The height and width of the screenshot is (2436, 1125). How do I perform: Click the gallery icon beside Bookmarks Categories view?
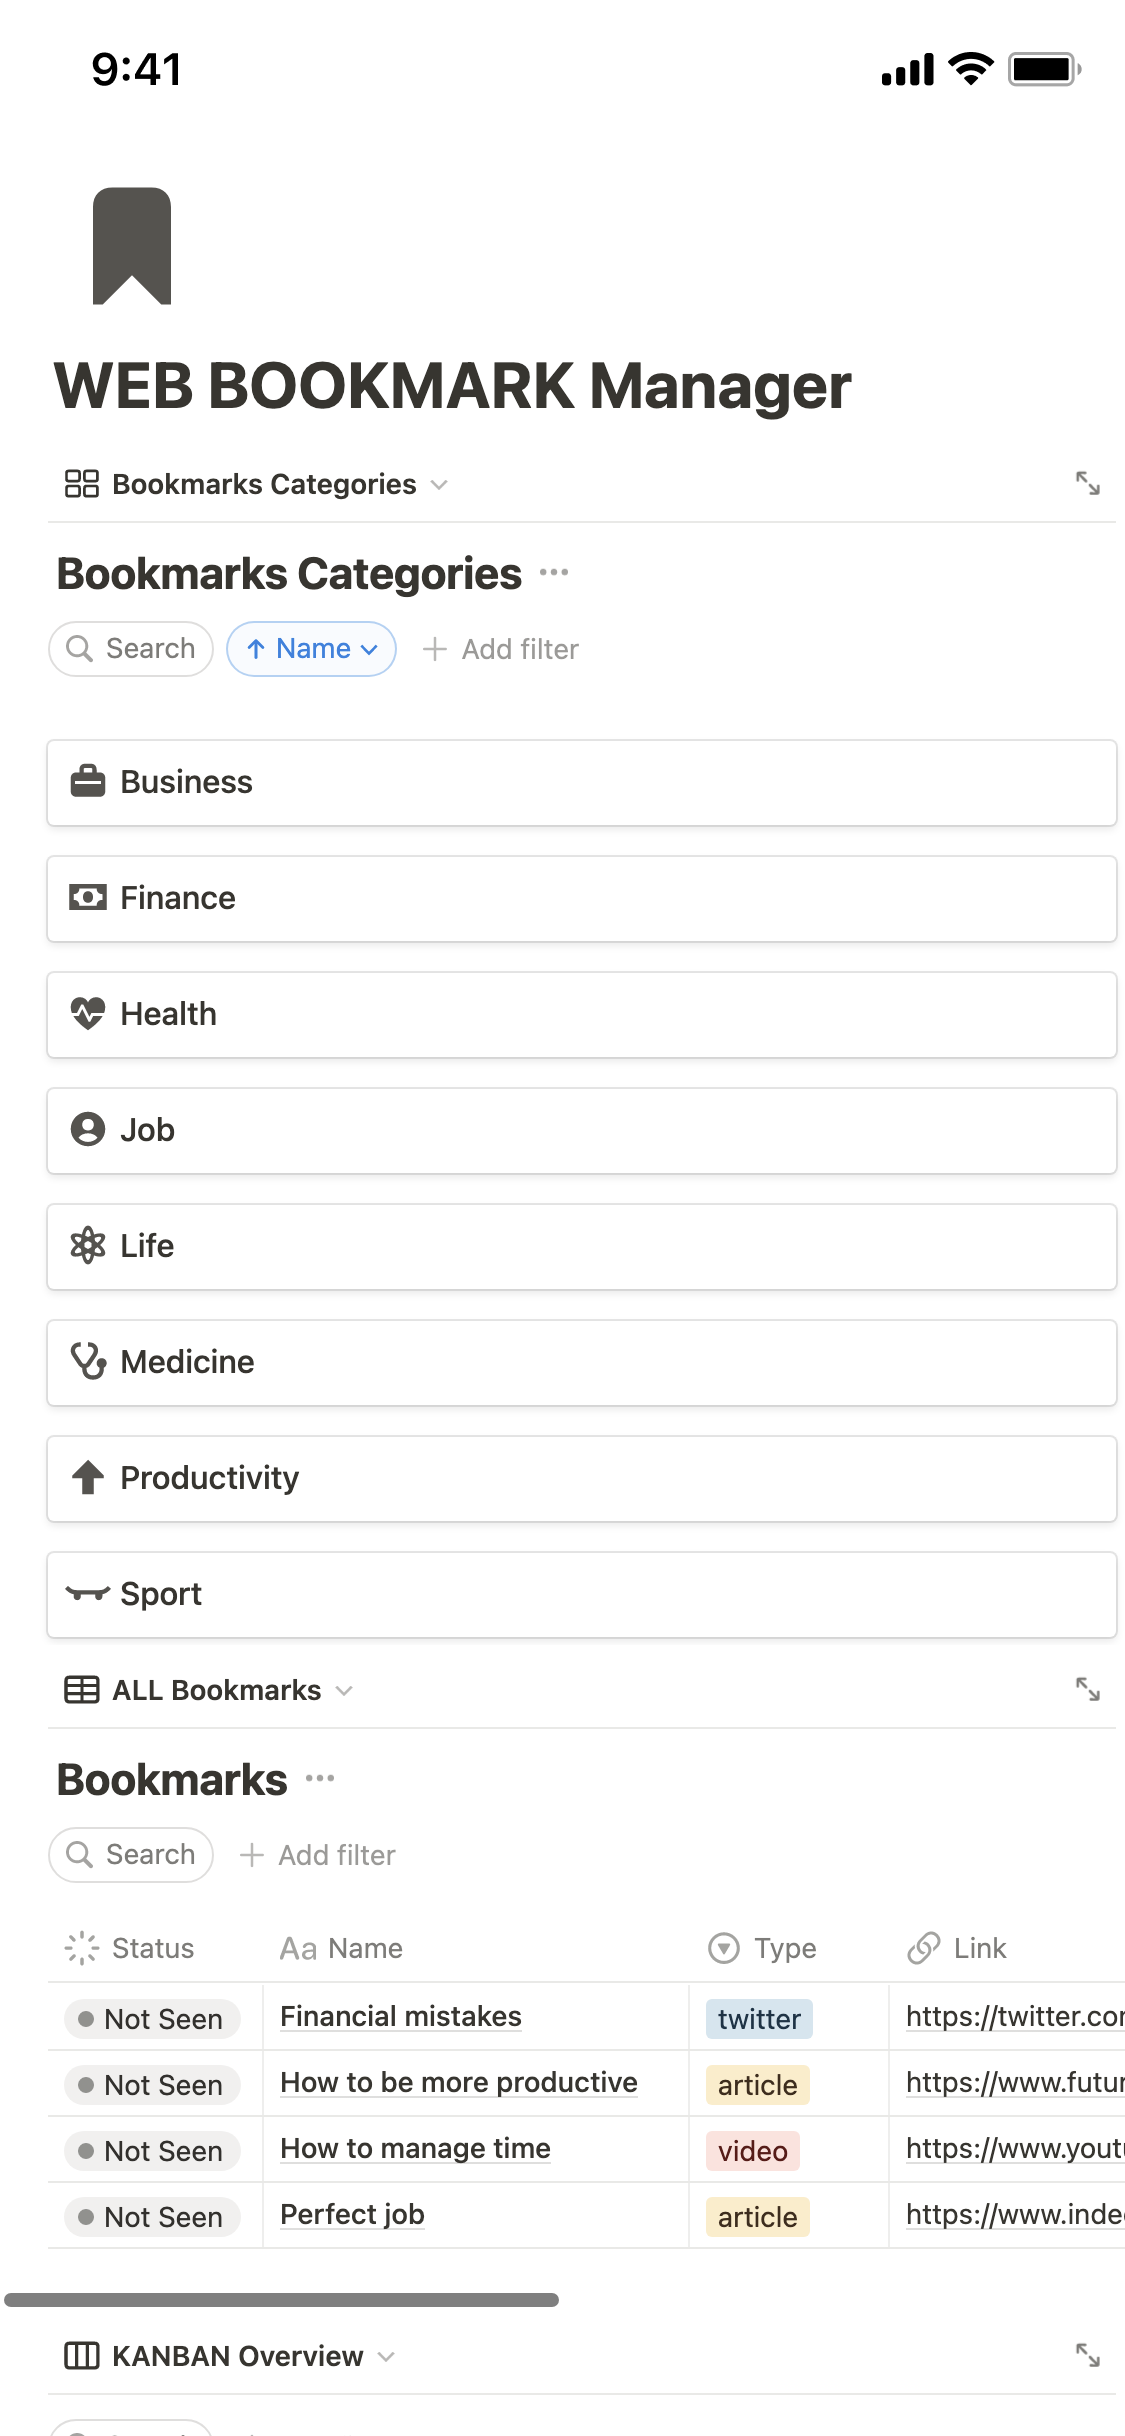[x=82, y=484]
